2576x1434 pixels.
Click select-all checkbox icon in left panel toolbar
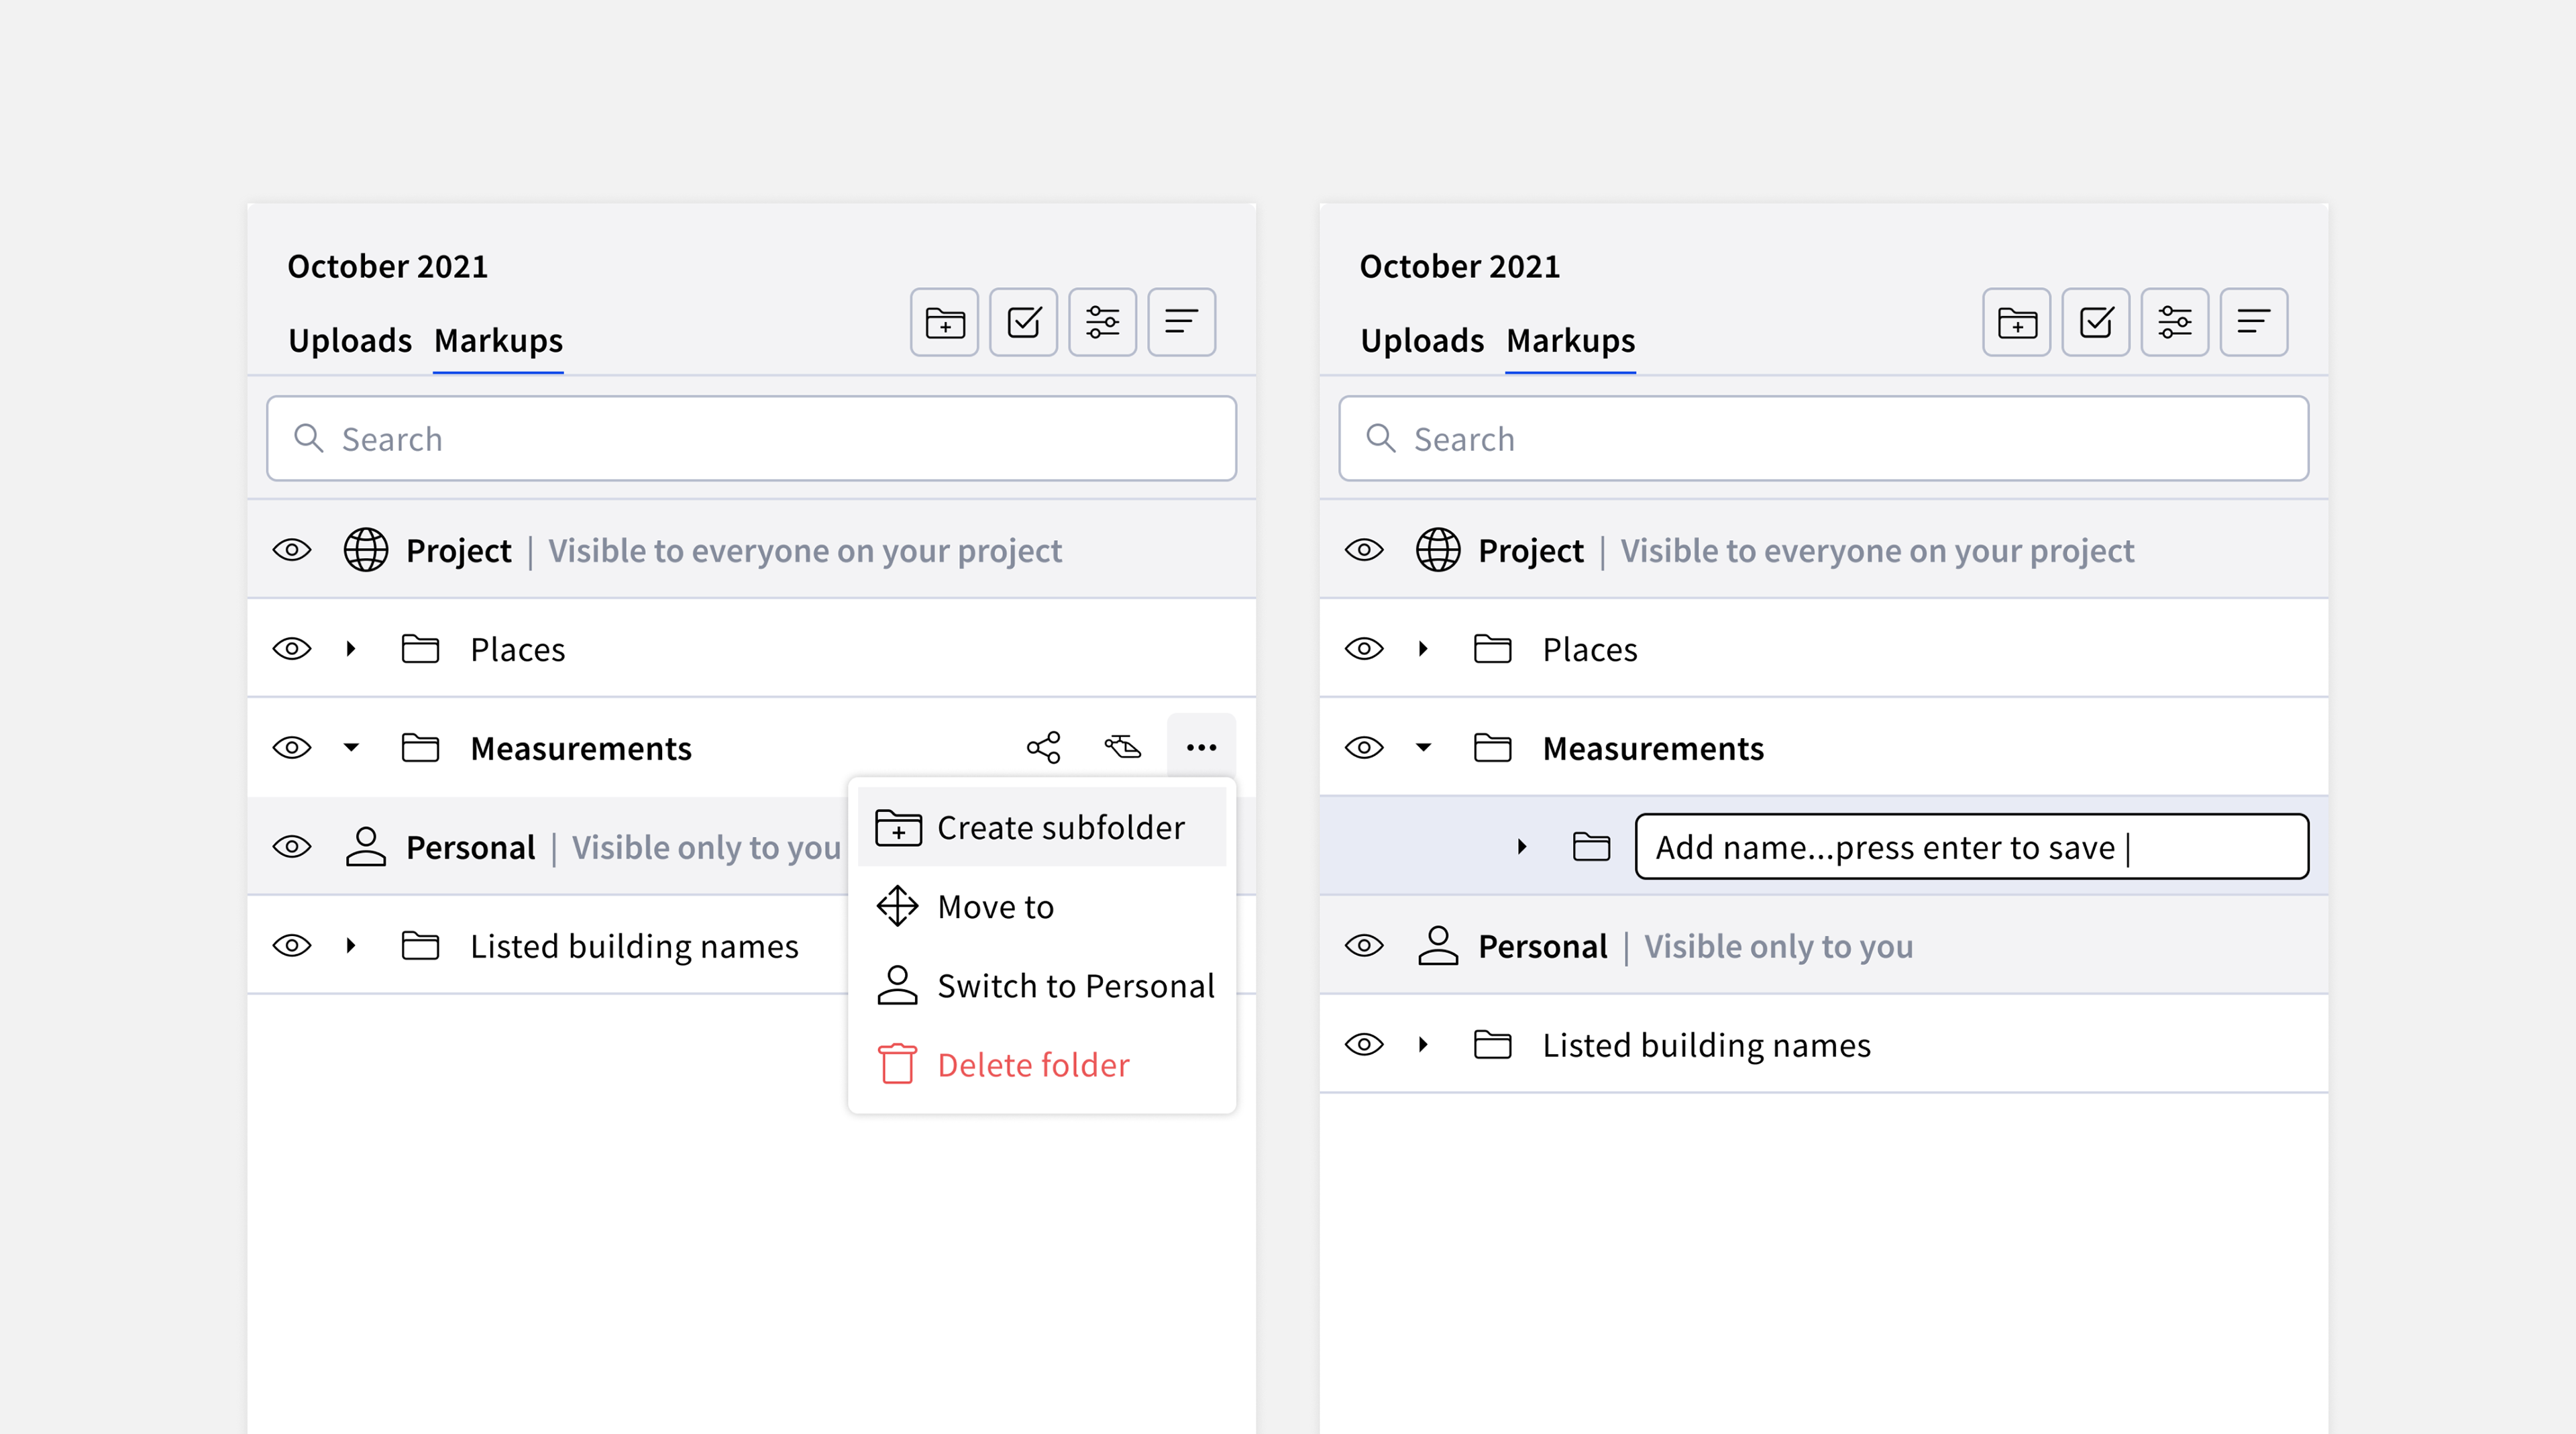pyautogui.click(x=1023, y=322)
